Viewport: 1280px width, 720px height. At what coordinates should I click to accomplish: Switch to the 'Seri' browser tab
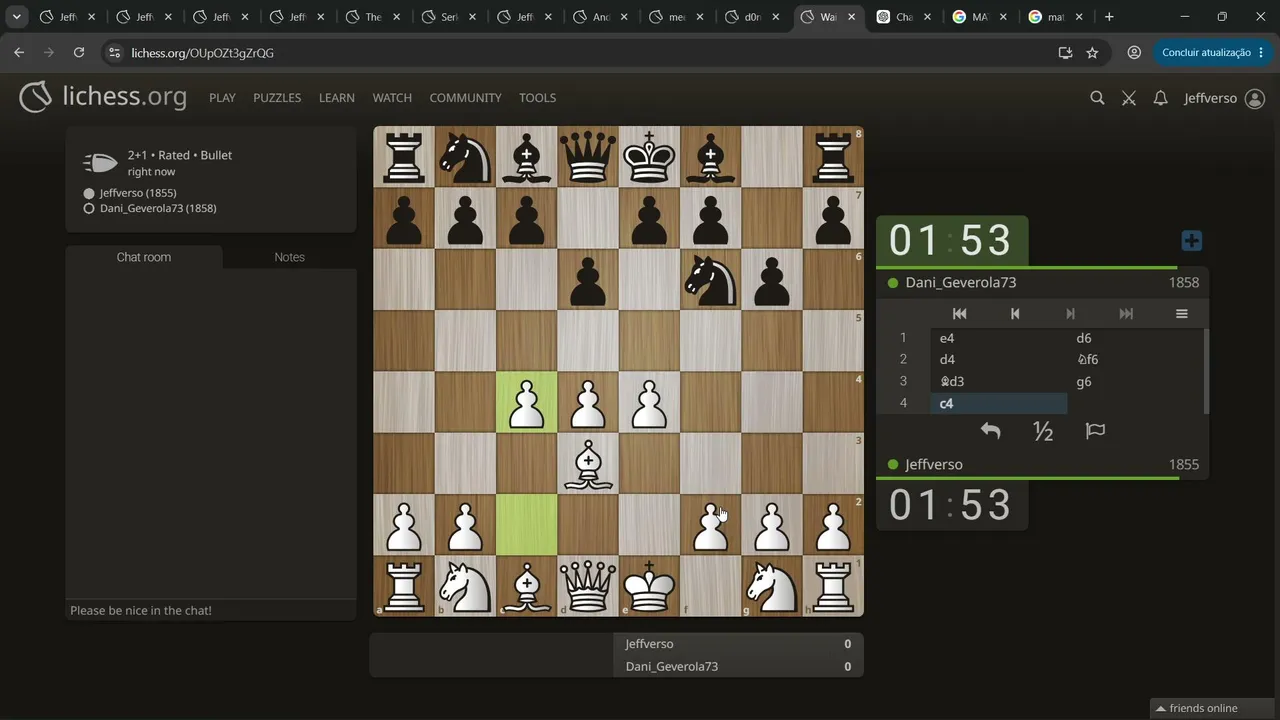pos(449,17)
